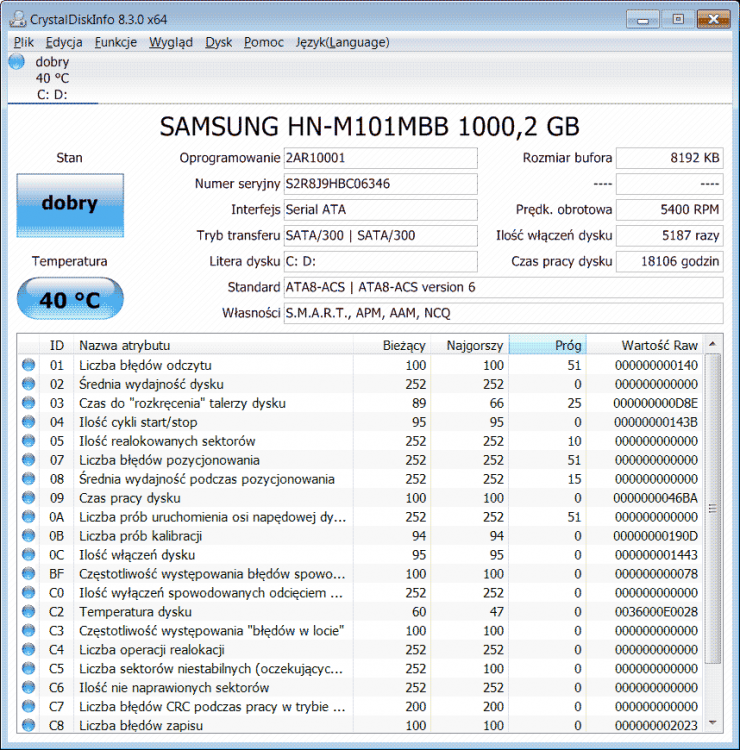Click status icon for Liczba błędów odczytu
This screenshot has width=740, height=750.
(28, 365)
